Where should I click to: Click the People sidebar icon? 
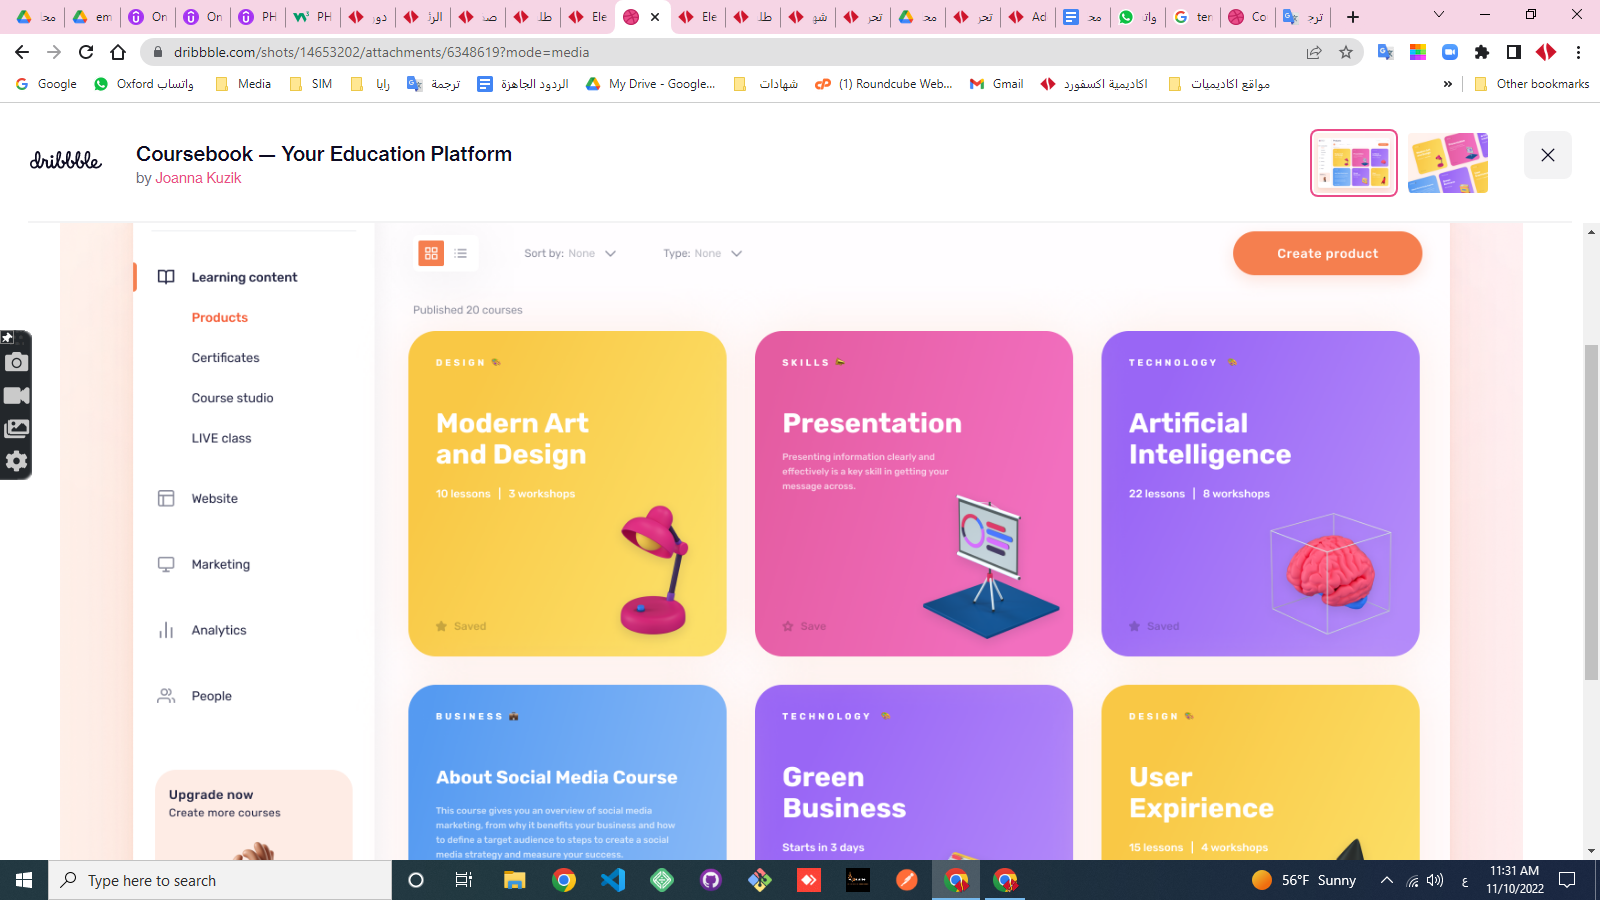point(166,696)
